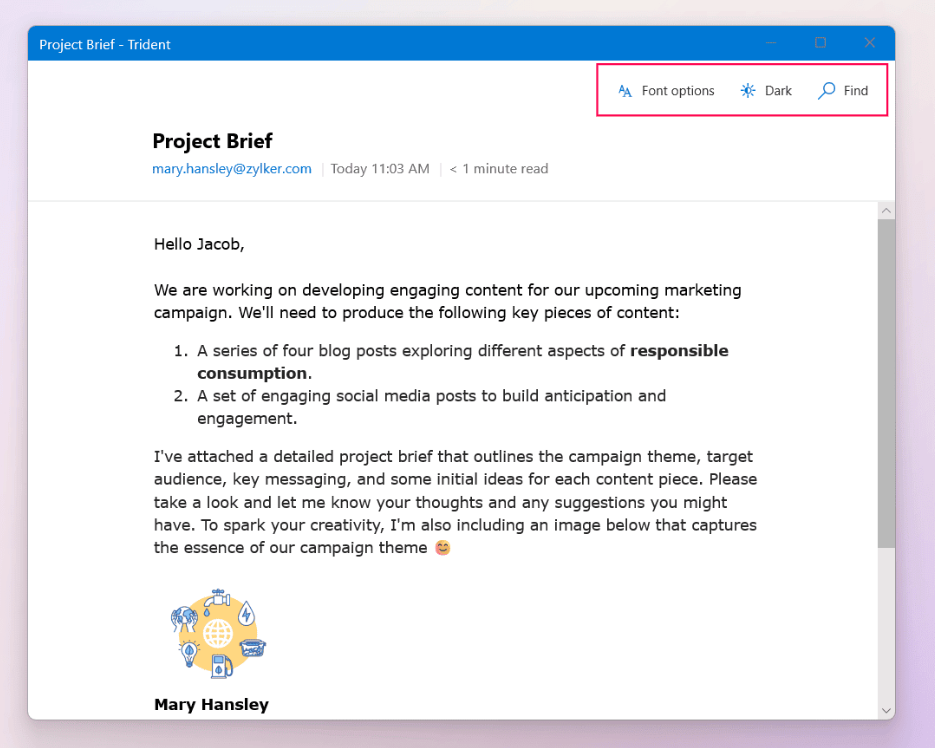The width and height of the screenshot is (935, 748).
Task: Click the Font options AA icon
Action: [624, 91]
